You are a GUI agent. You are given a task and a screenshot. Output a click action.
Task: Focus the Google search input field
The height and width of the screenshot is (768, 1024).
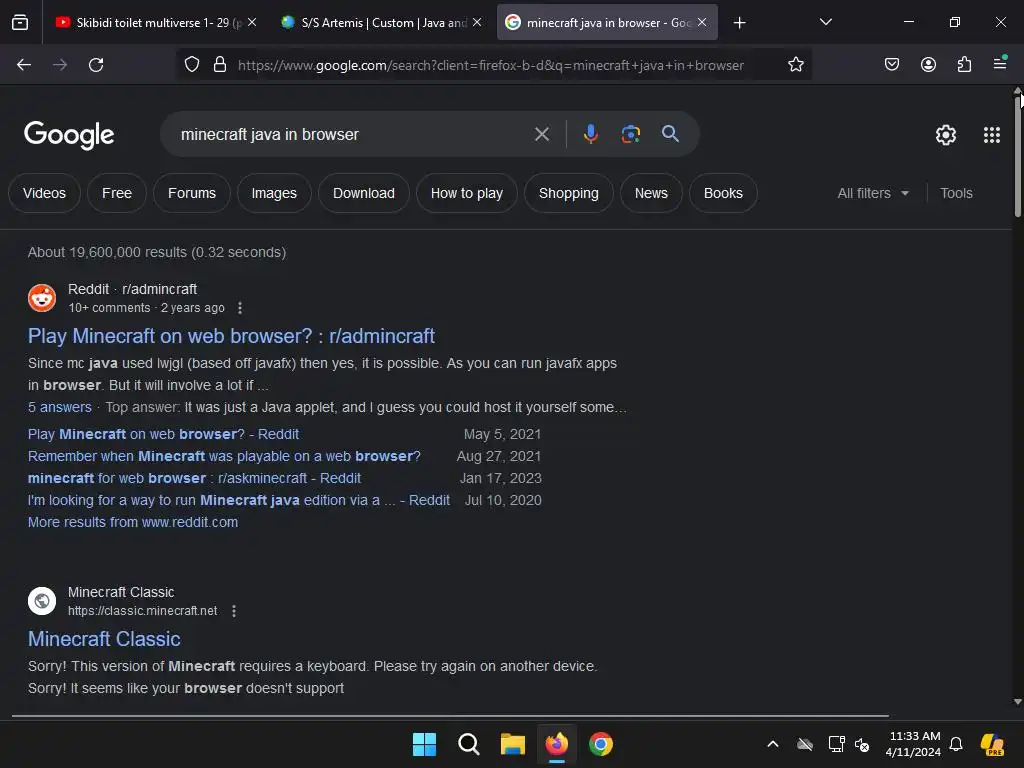coord(353,135)
